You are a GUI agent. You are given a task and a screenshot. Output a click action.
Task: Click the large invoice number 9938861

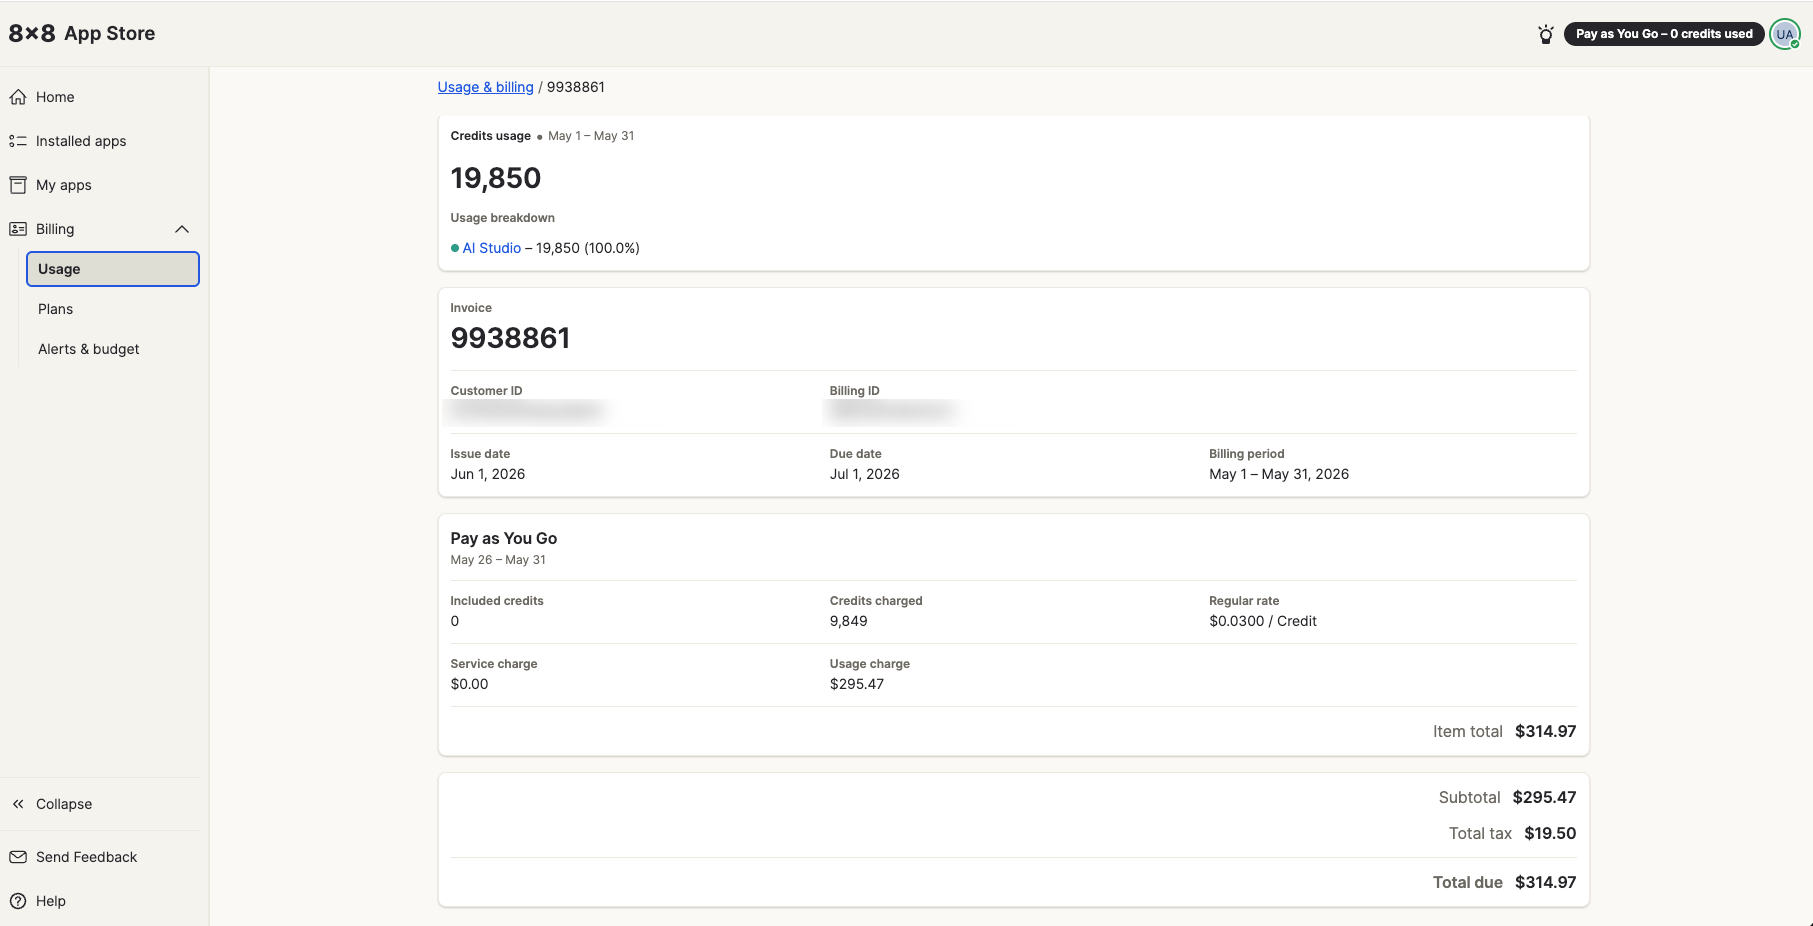510,338
